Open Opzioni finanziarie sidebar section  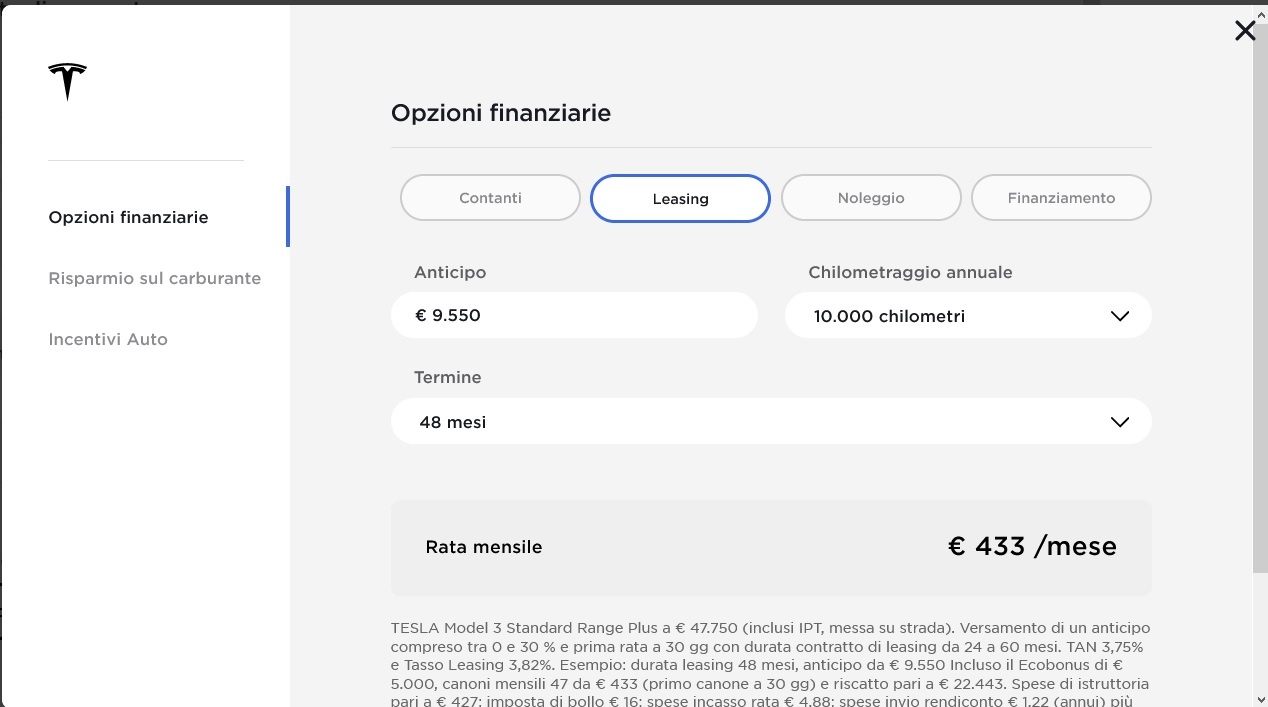click(128, 217)
